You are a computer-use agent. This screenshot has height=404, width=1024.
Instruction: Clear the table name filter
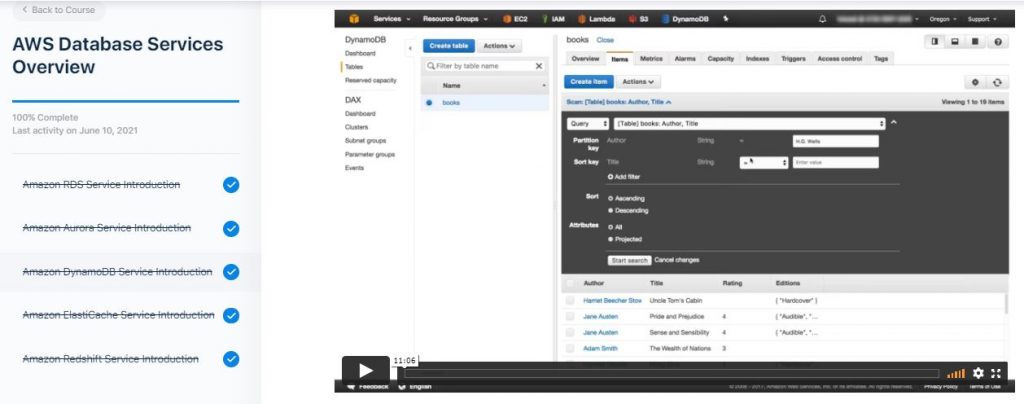pyautogui.click(x=539, y=66)
